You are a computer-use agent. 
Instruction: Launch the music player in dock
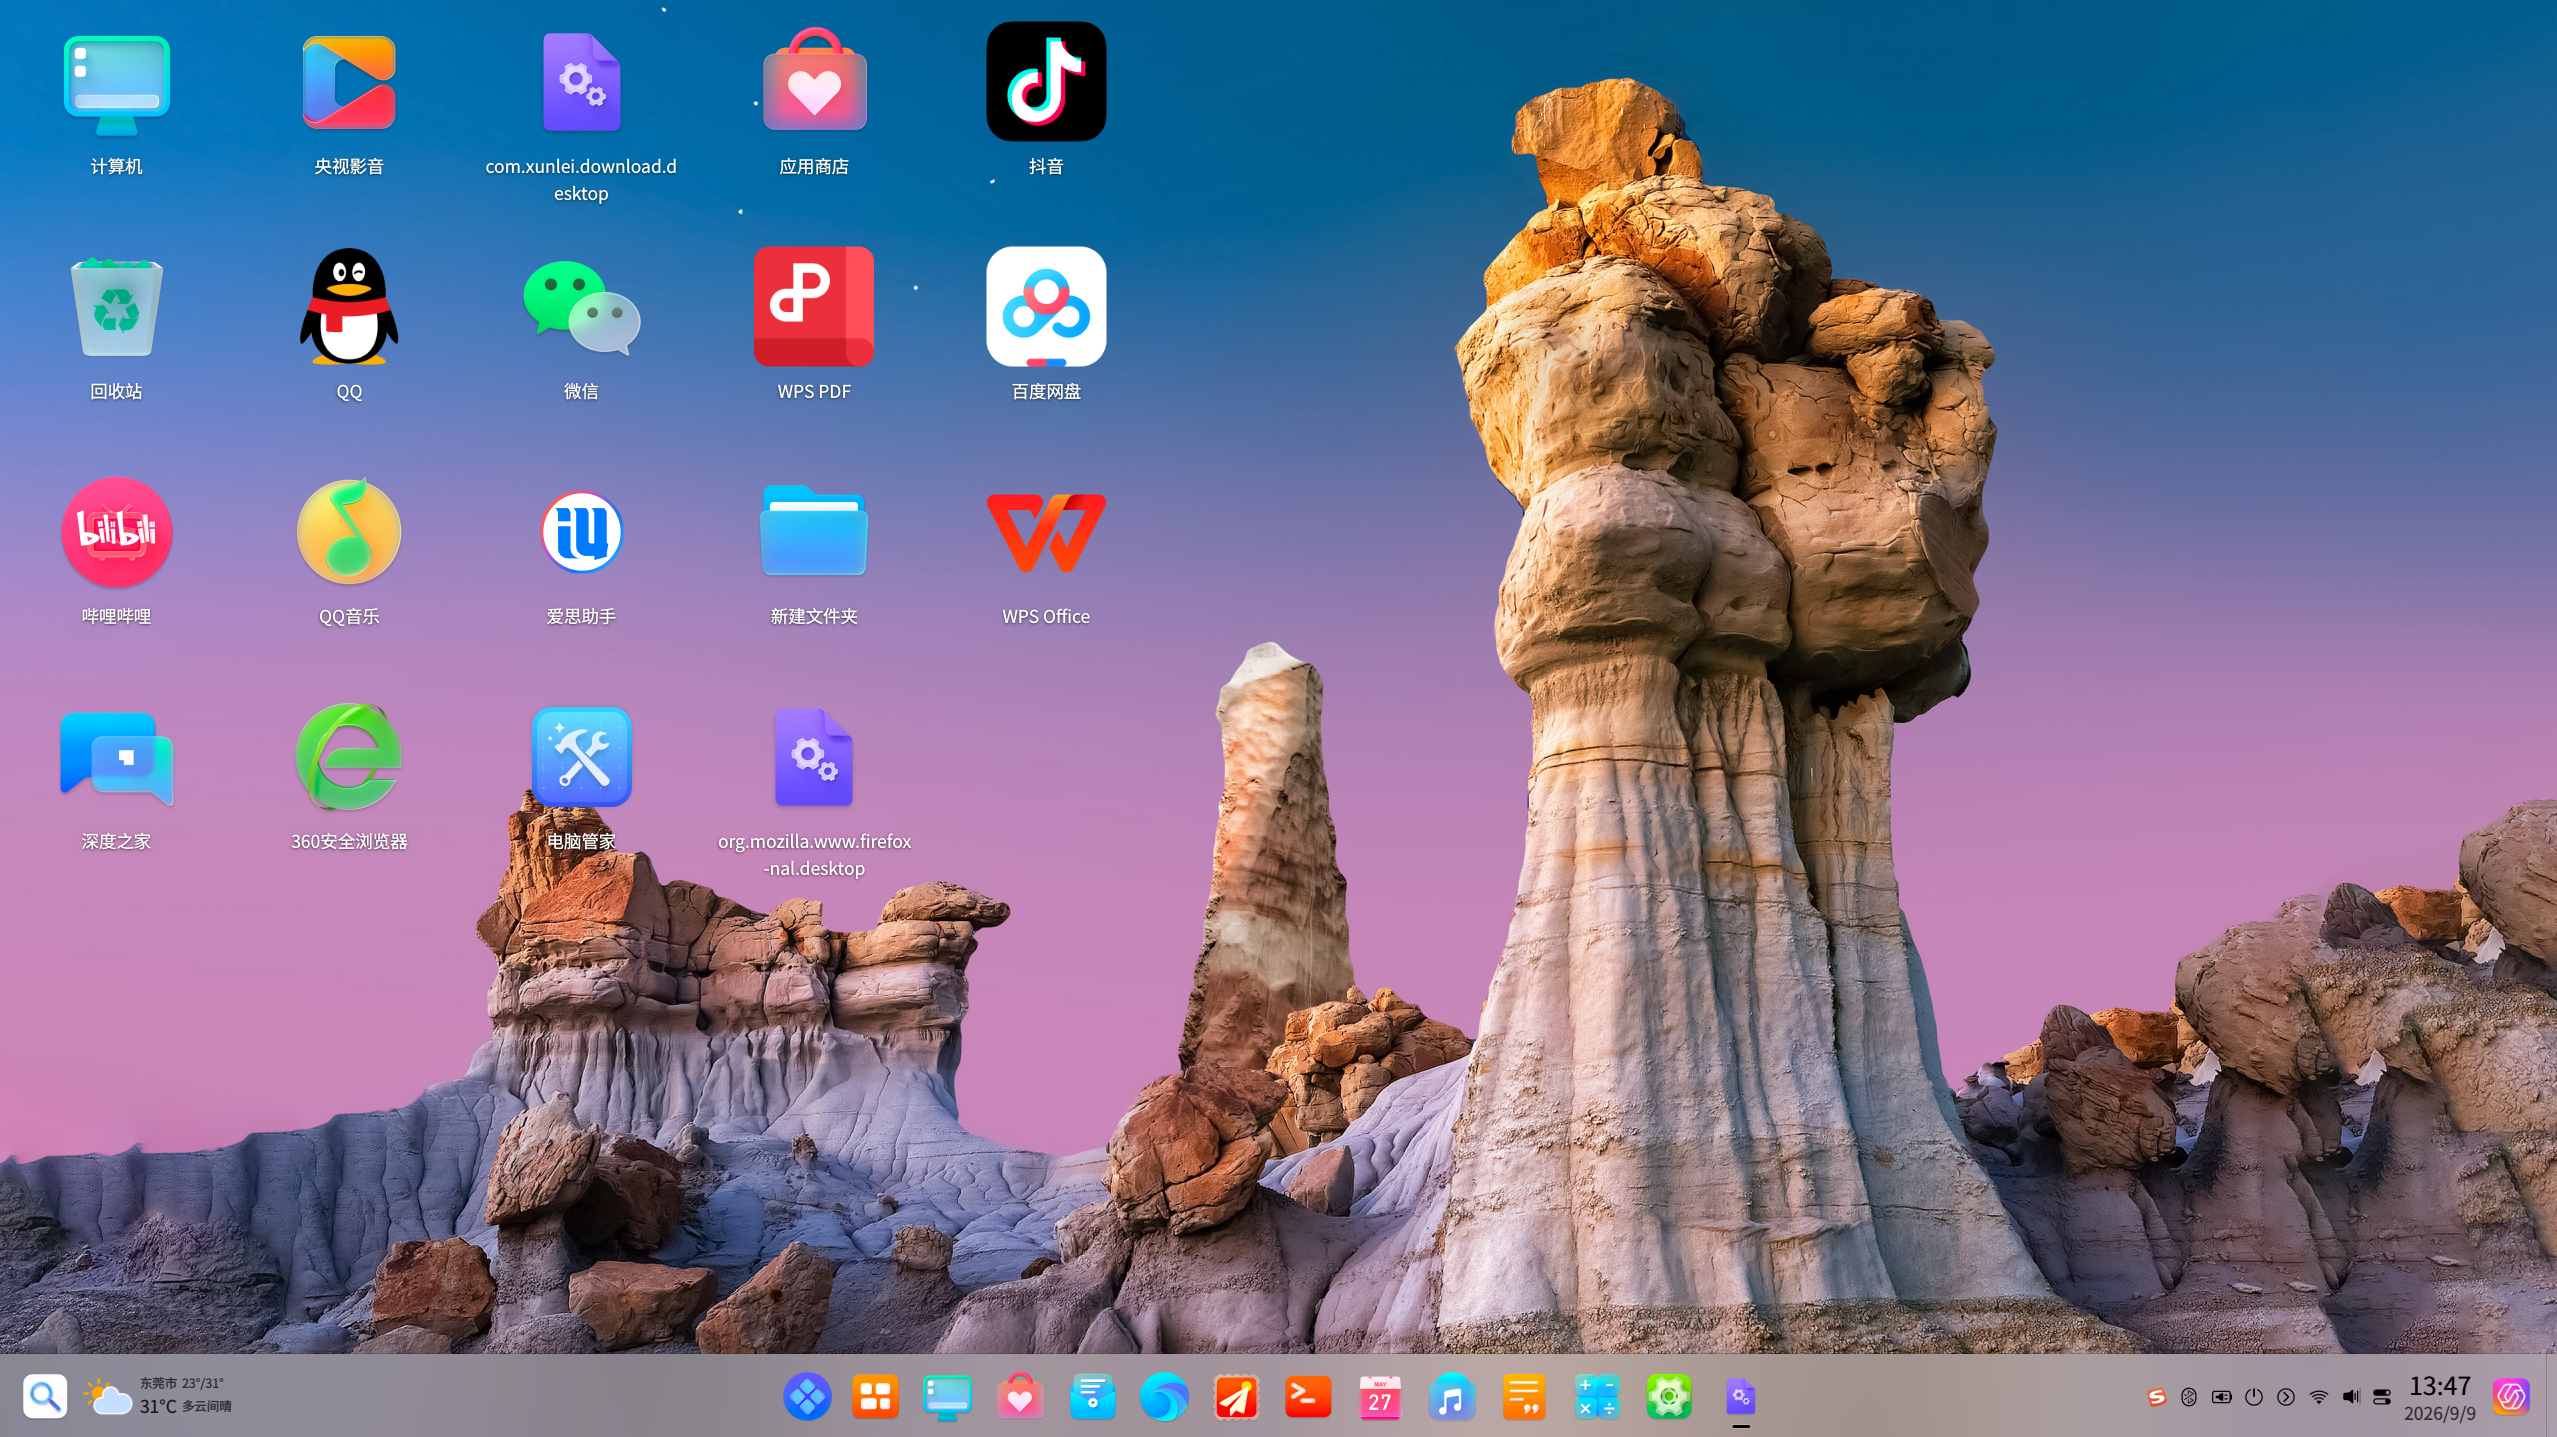pos(1452,1396)
